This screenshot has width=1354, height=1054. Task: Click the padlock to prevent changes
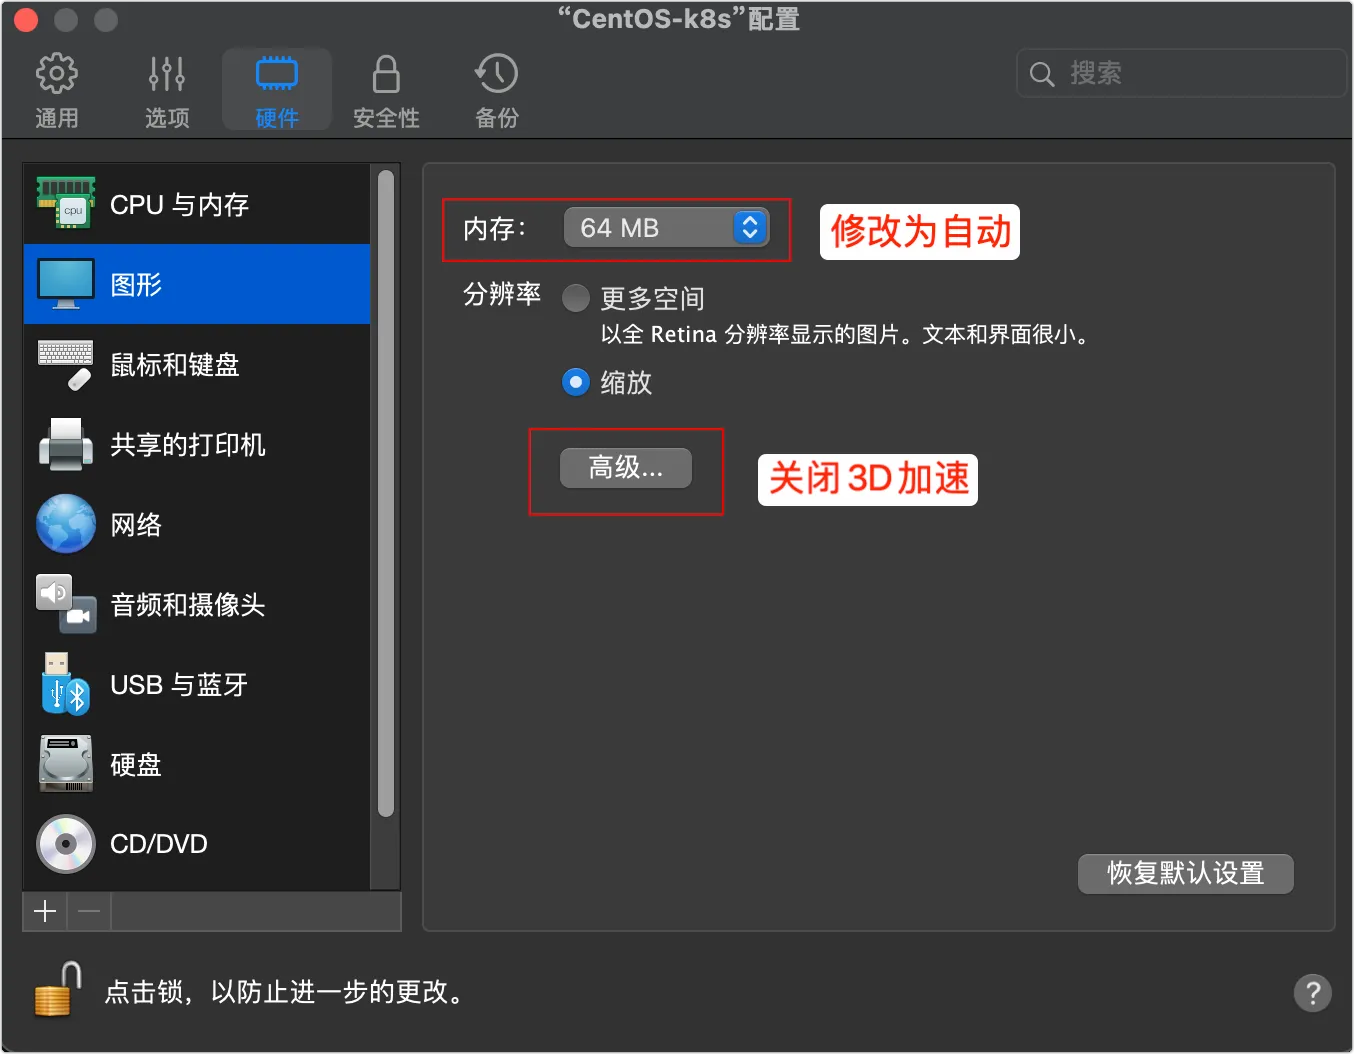coord(57,989)
